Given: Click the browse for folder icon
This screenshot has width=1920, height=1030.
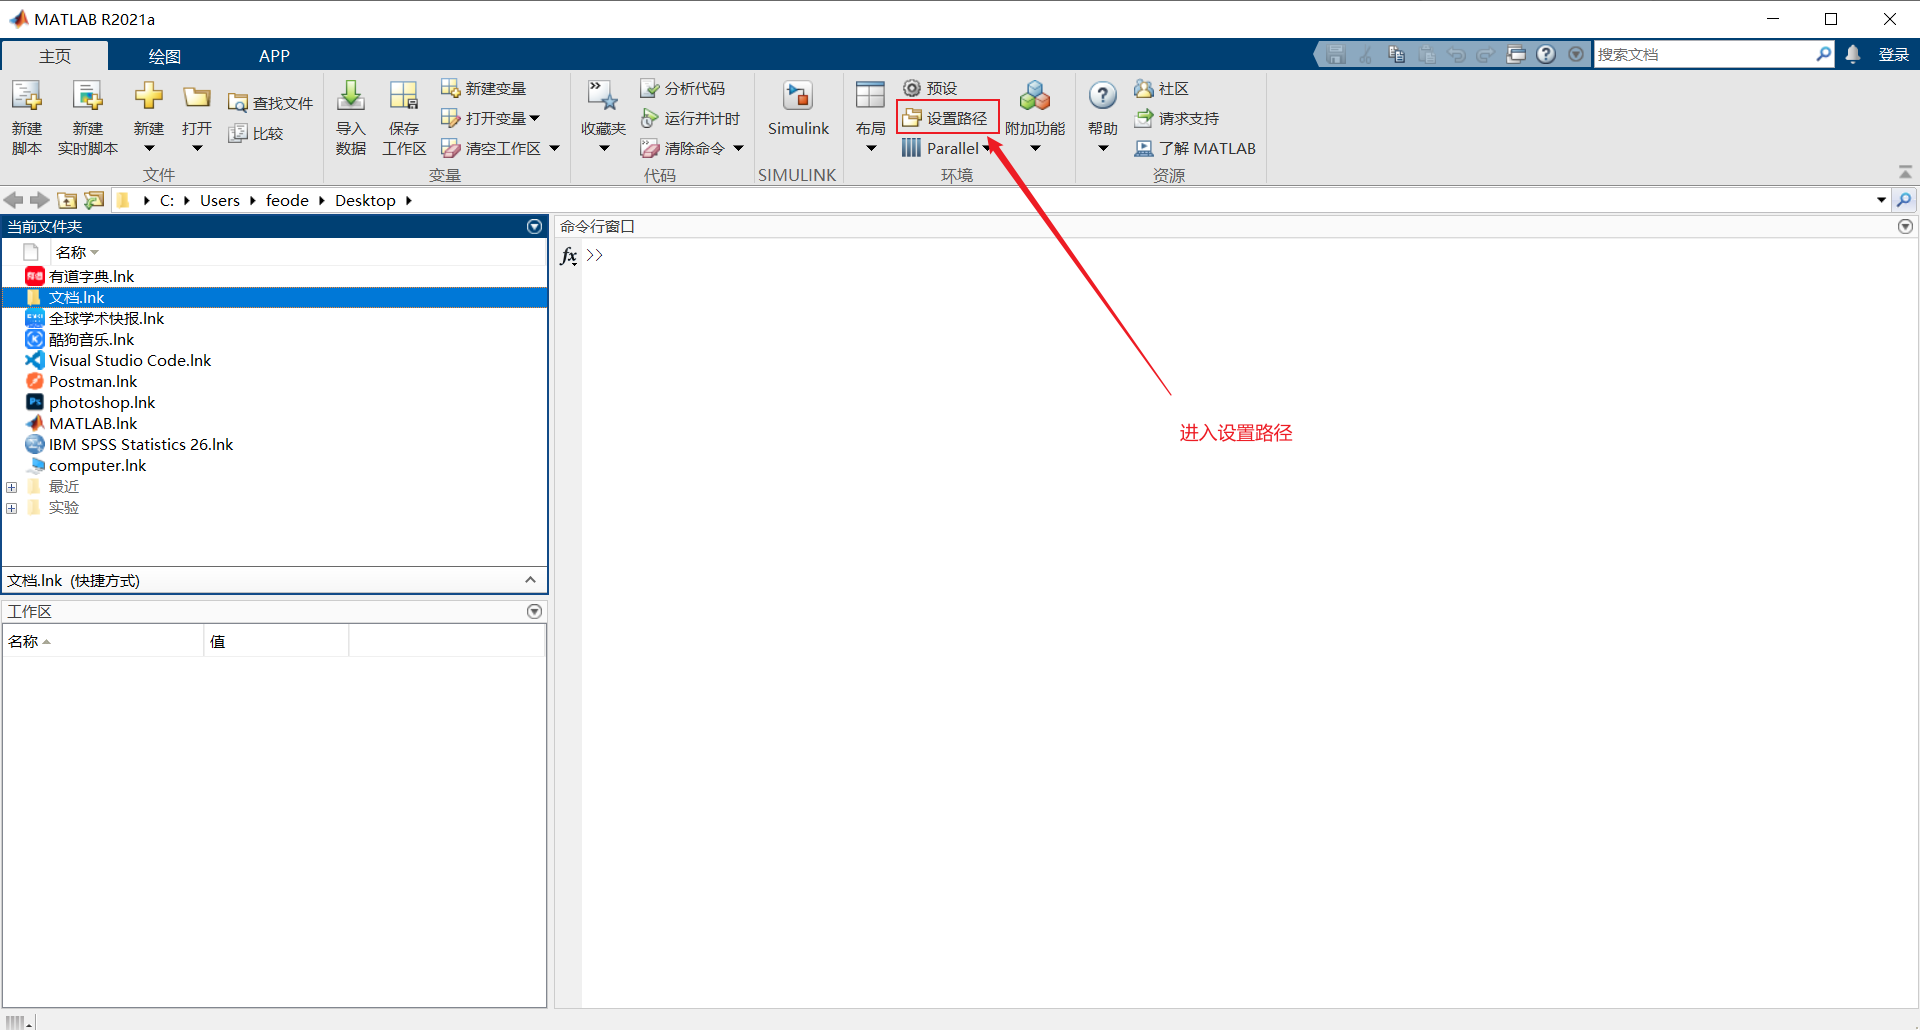Looking at the screenshot, I should [x=94, y=200].
